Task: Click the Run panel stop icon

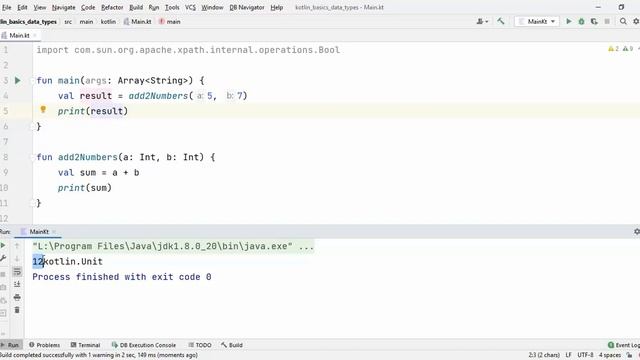Action: point(3,273)
